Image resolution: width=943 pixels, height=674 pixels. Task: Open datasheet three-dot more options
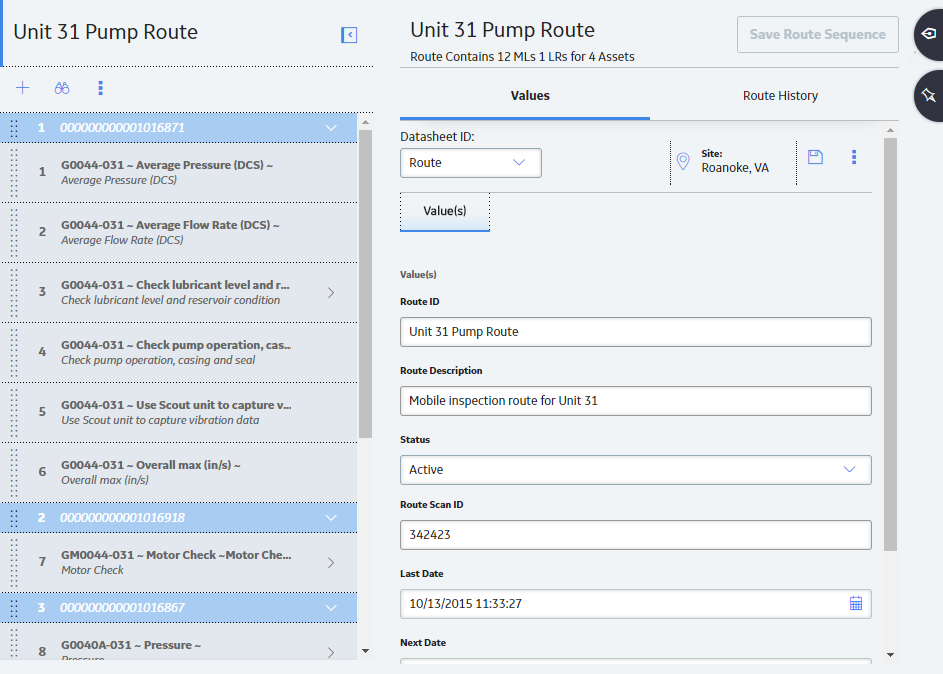(x=854, y=157)
